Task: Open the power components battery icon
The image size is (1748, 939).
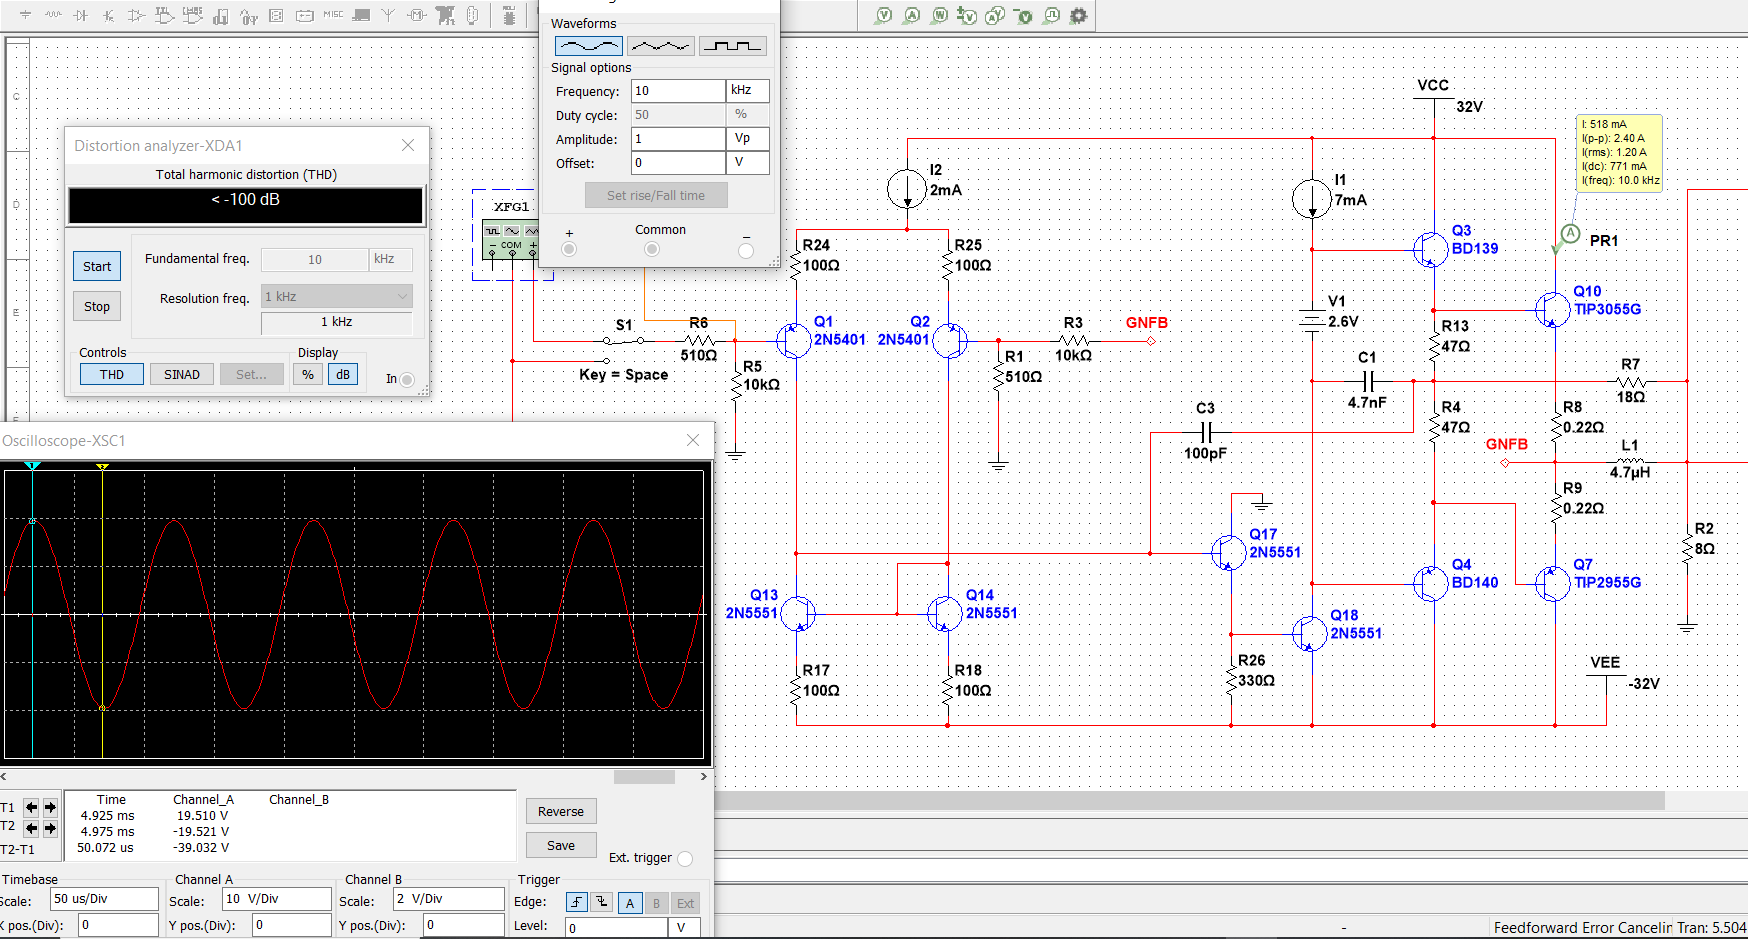Action: [x=305, y=15]
